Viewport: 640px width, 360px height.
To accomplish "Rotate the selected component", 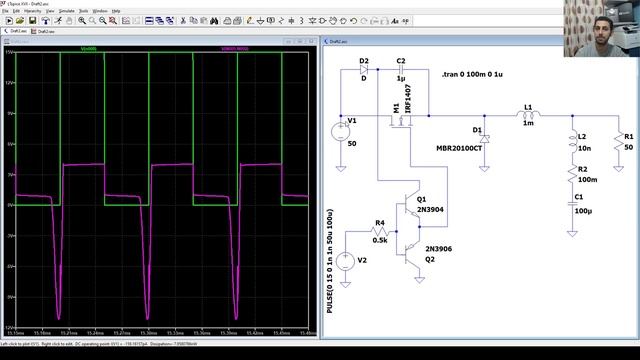I will [x=374, y=20].
